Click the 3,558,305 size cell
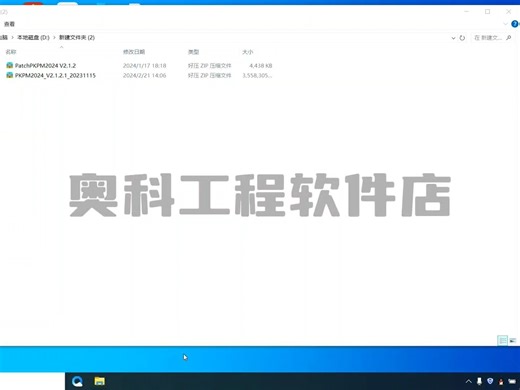The width and height of the screenshot is (520, 390). click(x=257, y=76)
